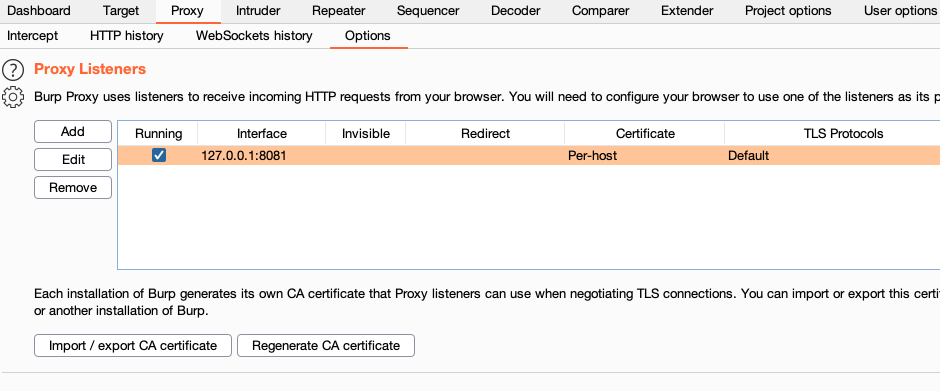Viewport: 940px width, 391px height.
Task: Click Remove listener button
Action: tap(73, 188)
